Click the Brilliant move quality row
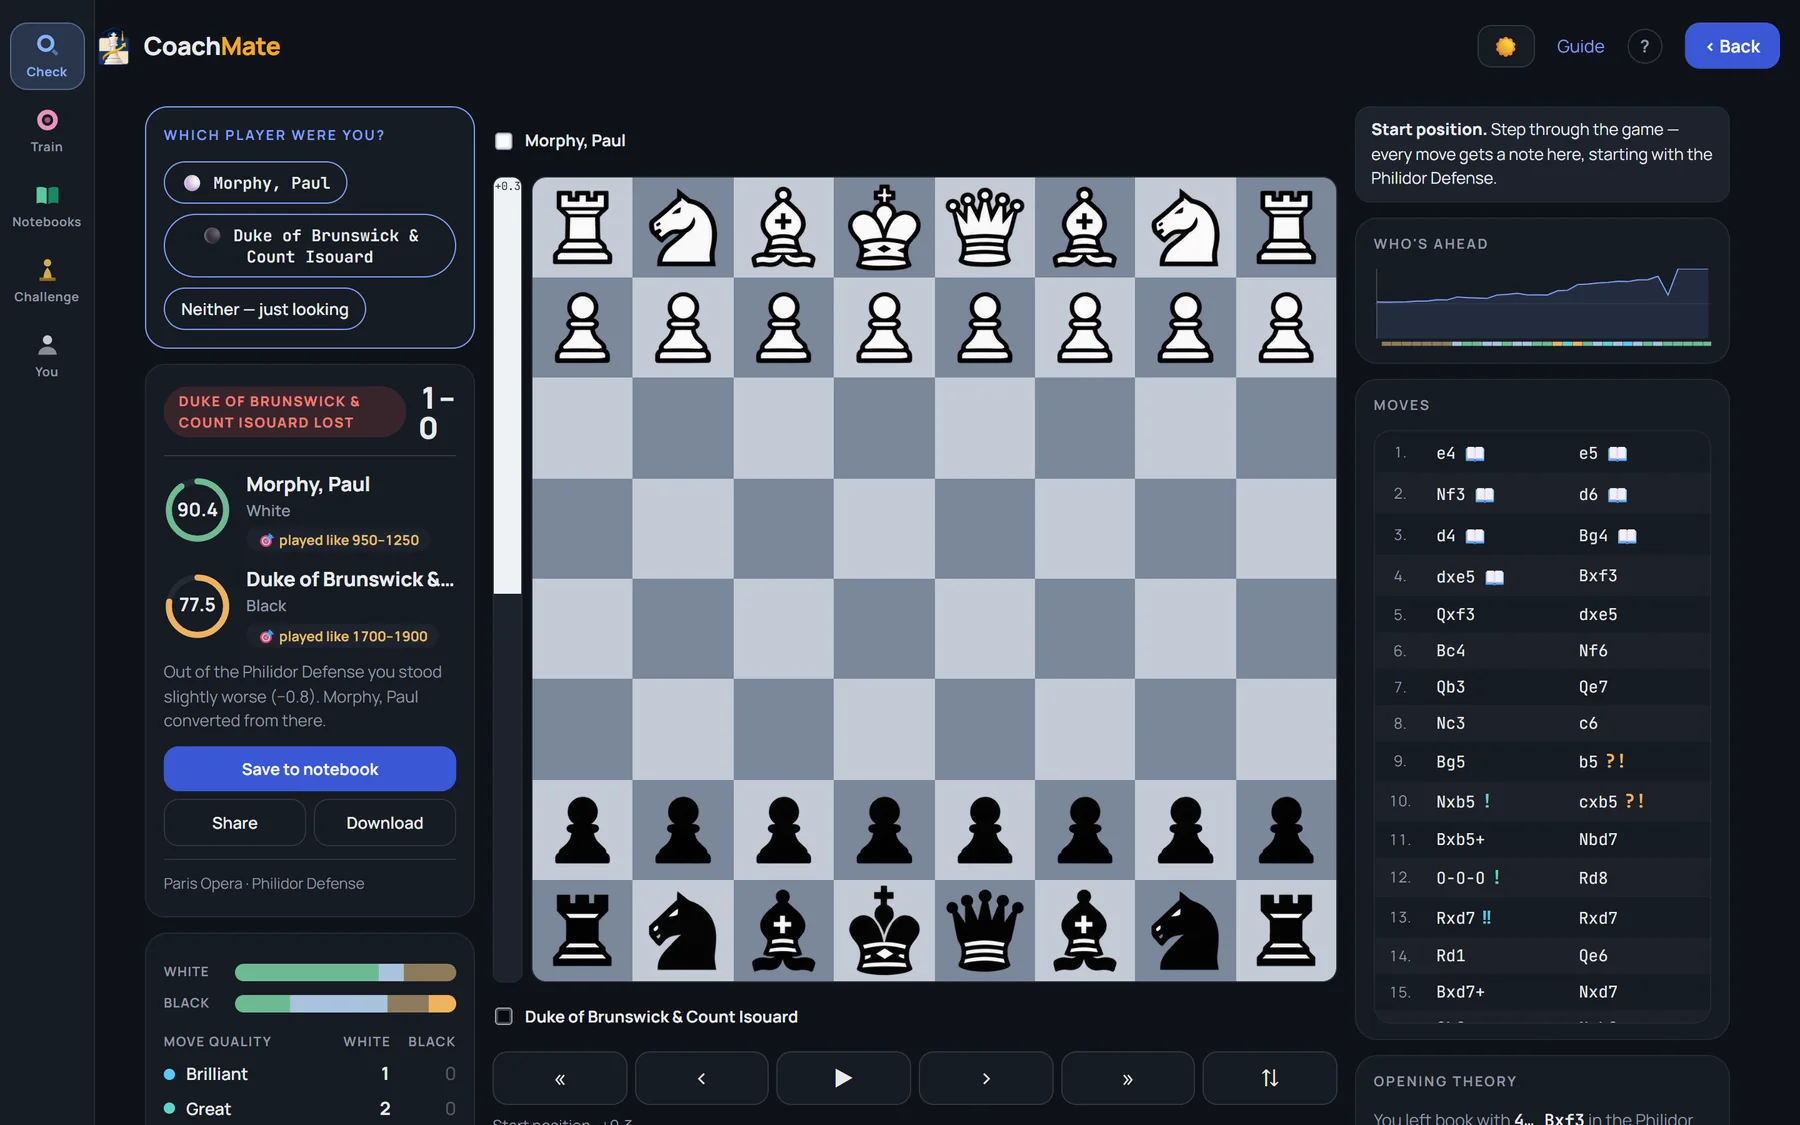This screenshot has height=1125, width=1800. (x=310, y=1074)
